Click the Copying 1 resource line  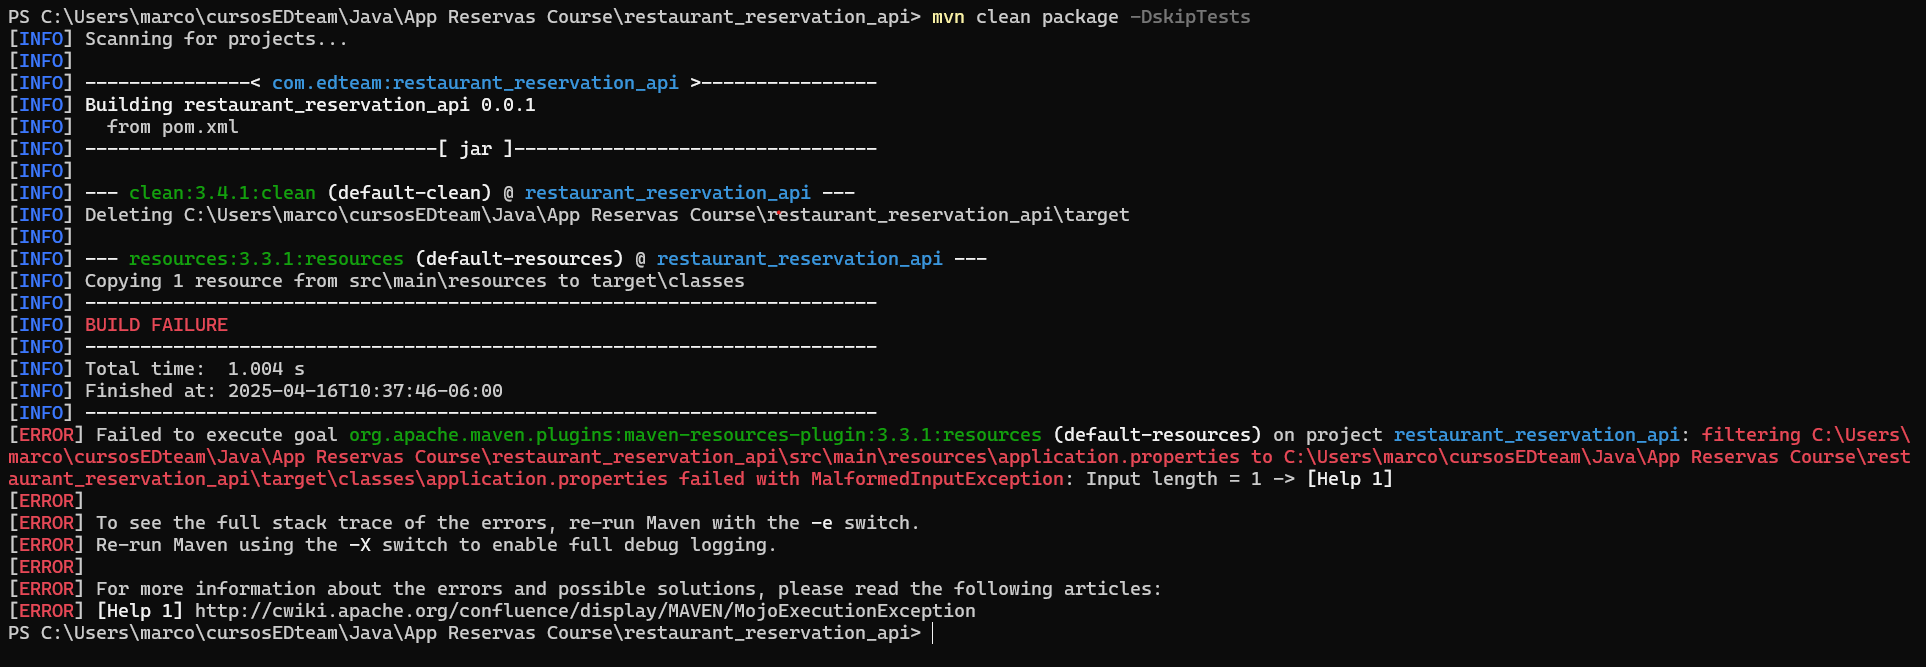415,281
